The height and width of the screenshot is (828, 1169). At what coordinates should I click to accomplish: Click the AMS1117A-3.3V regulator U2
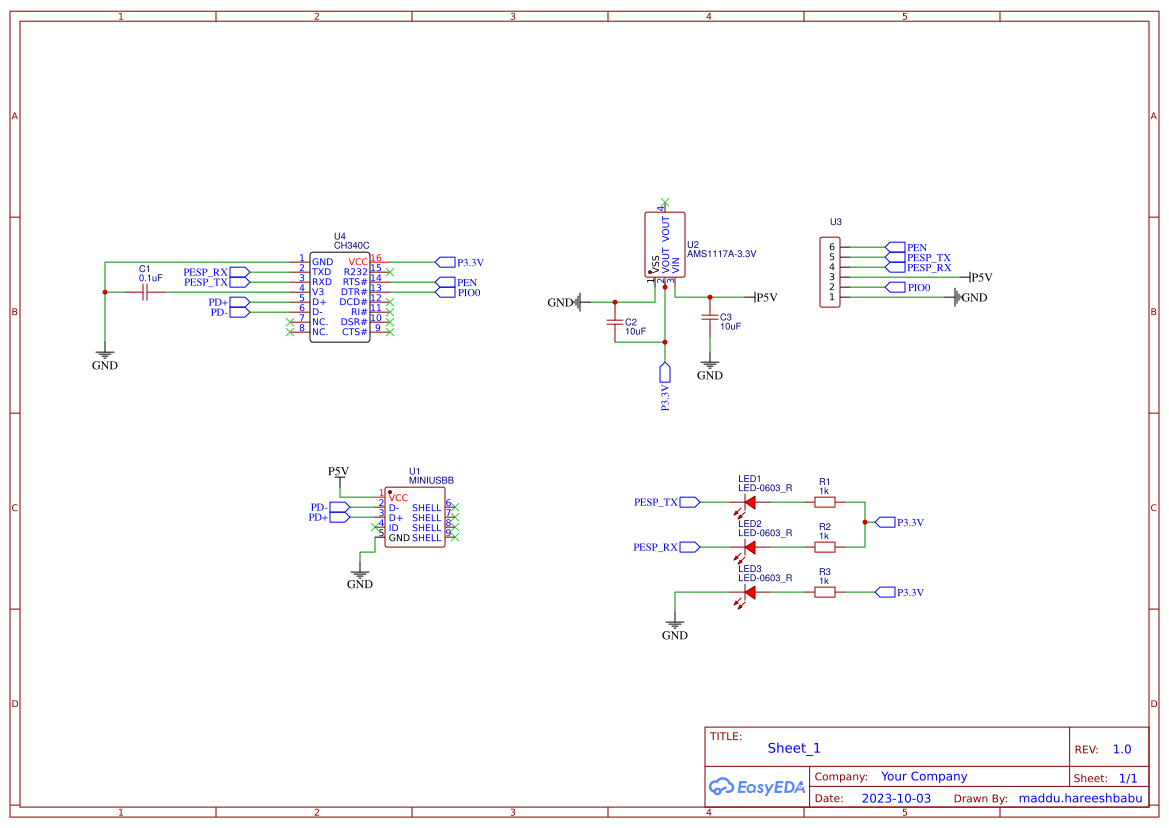tap(665, 245)
